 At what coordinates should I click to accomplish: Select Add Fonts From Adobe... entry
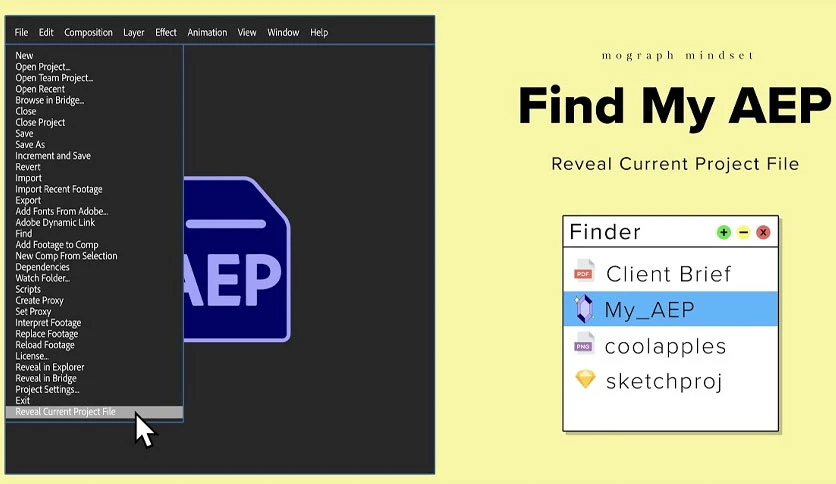61,212
